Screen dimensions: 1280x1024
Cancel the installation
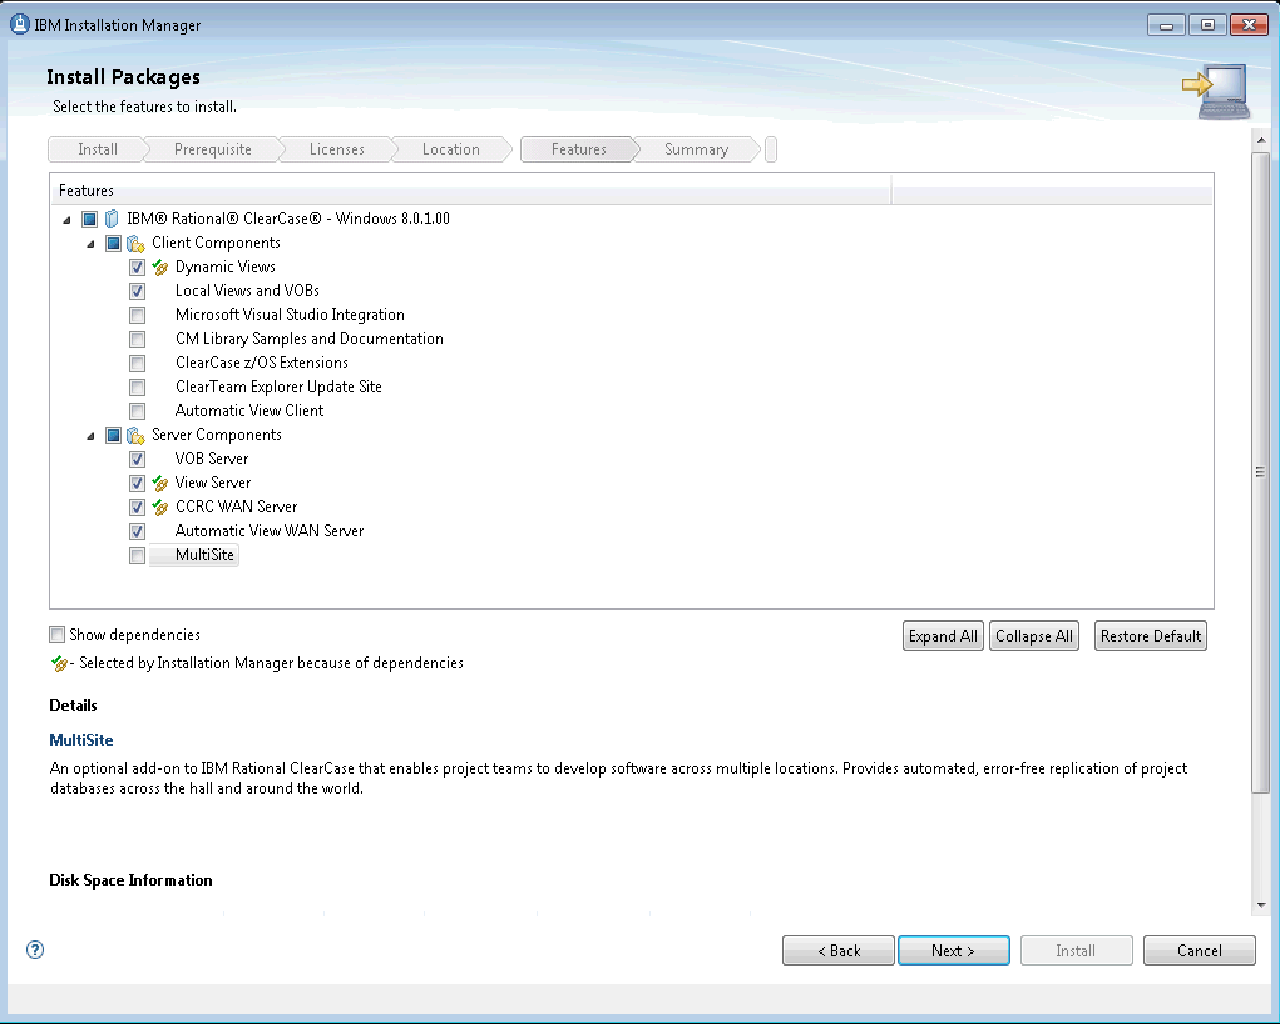coord(1199,950)
